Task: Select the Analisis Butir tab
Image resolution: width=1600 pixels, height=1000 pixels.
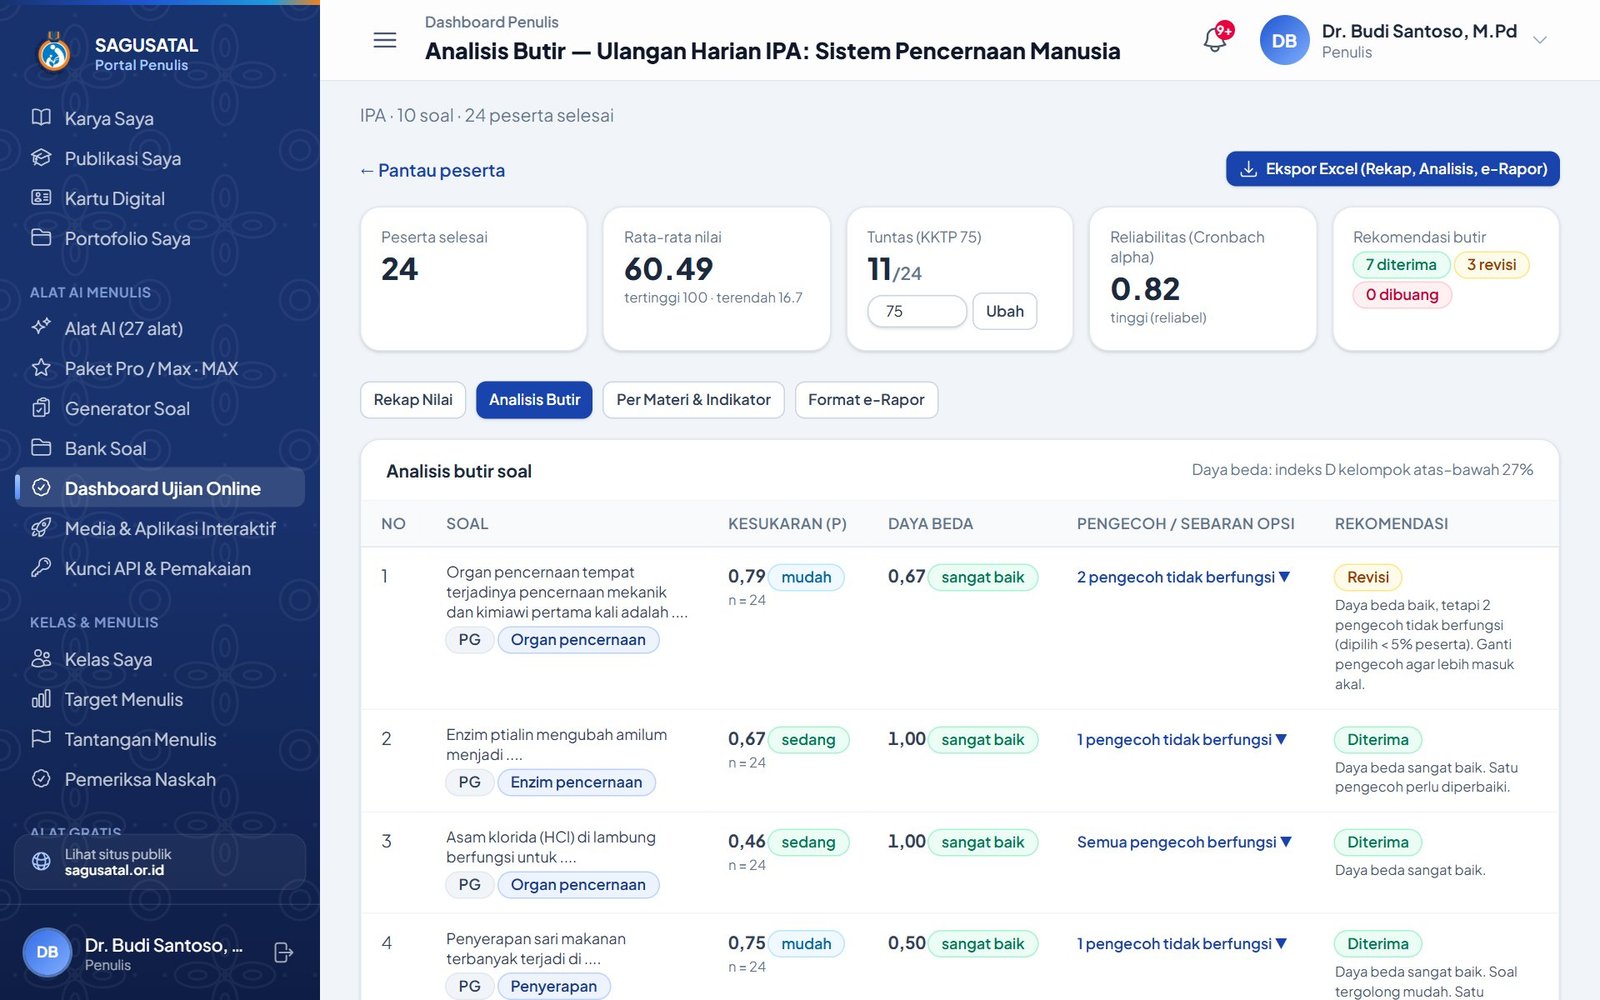Action: [x=534, y=400]
